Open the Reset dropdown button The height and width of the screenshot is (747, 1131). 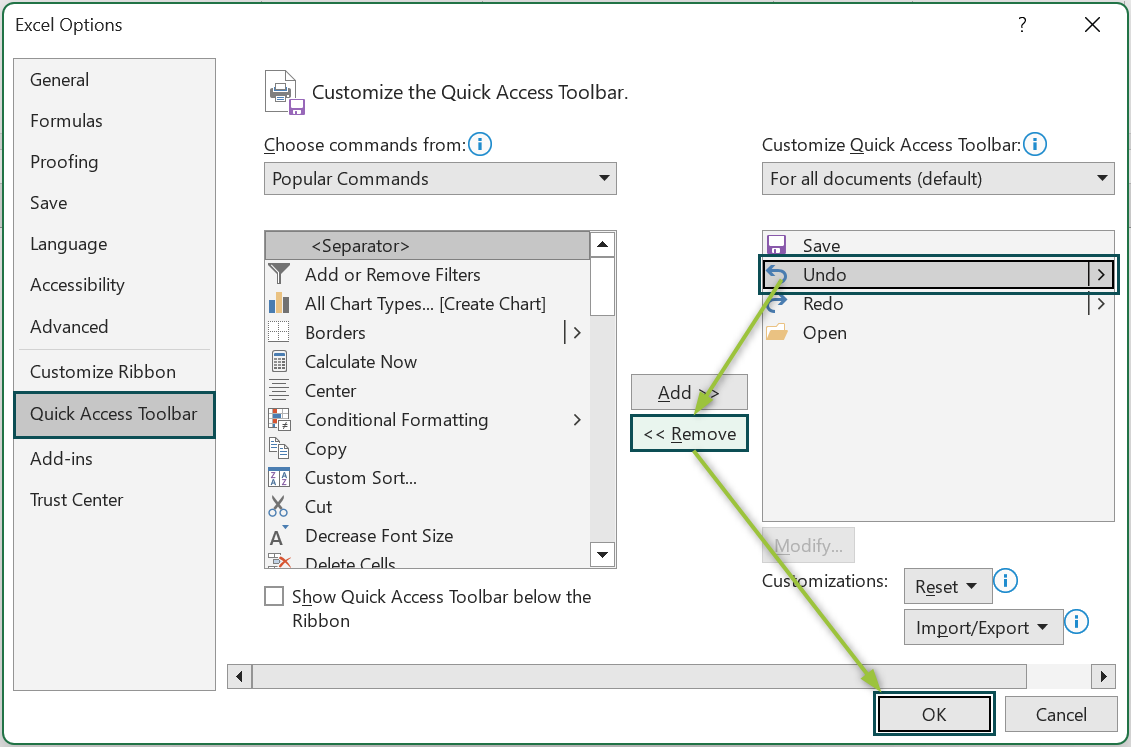948,586
